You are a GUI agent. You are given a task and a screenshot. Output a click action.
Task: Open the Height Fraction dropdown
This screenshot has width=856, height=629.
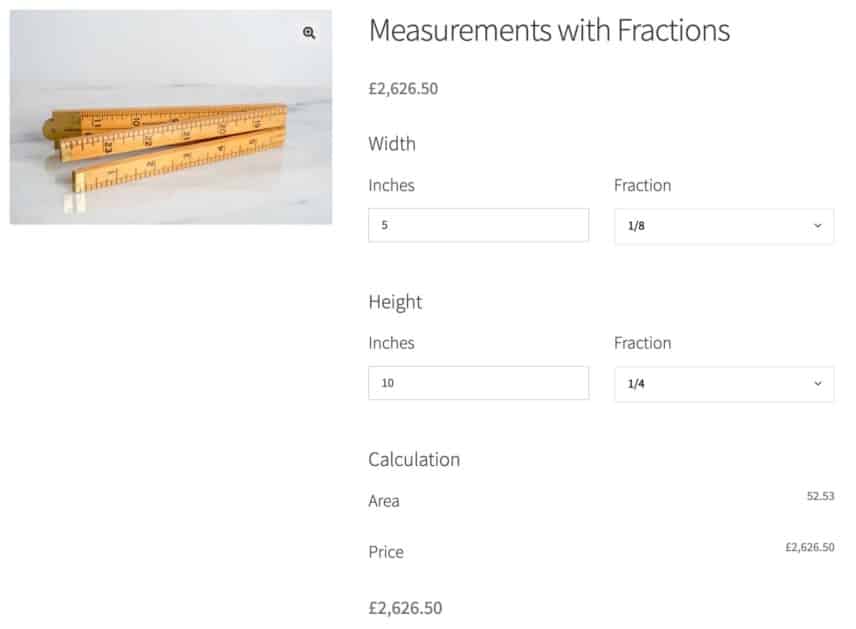coord(723,383)
